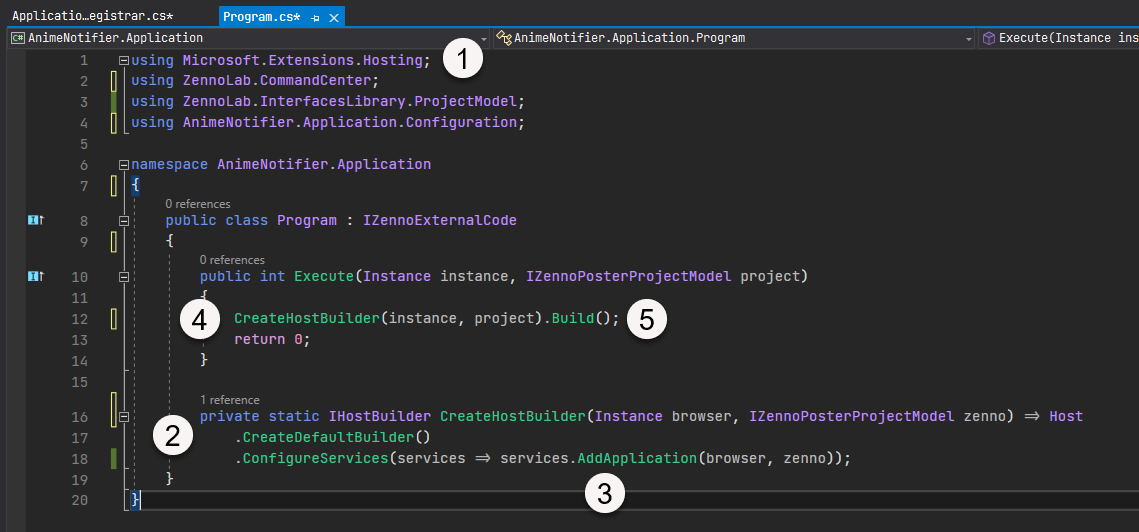The image size is (1139, 532).
Task: Click the circled number 5 marker
Action: tap(647, 319)
